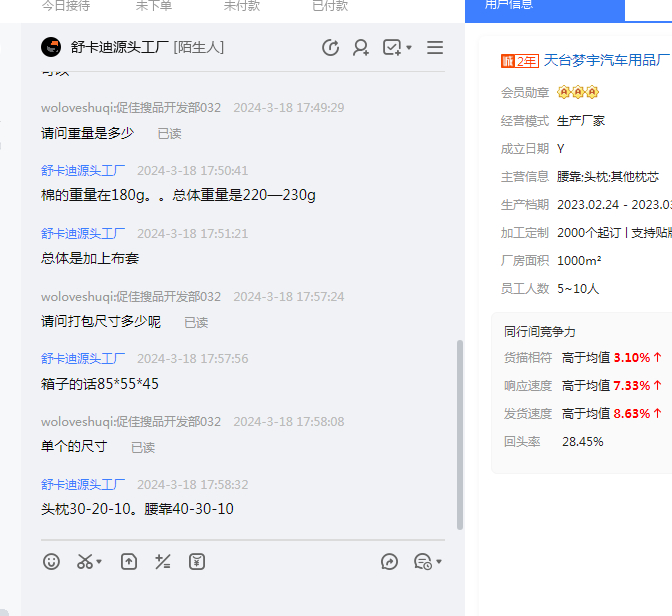Click the upload file icon

[x=129, y=562]
